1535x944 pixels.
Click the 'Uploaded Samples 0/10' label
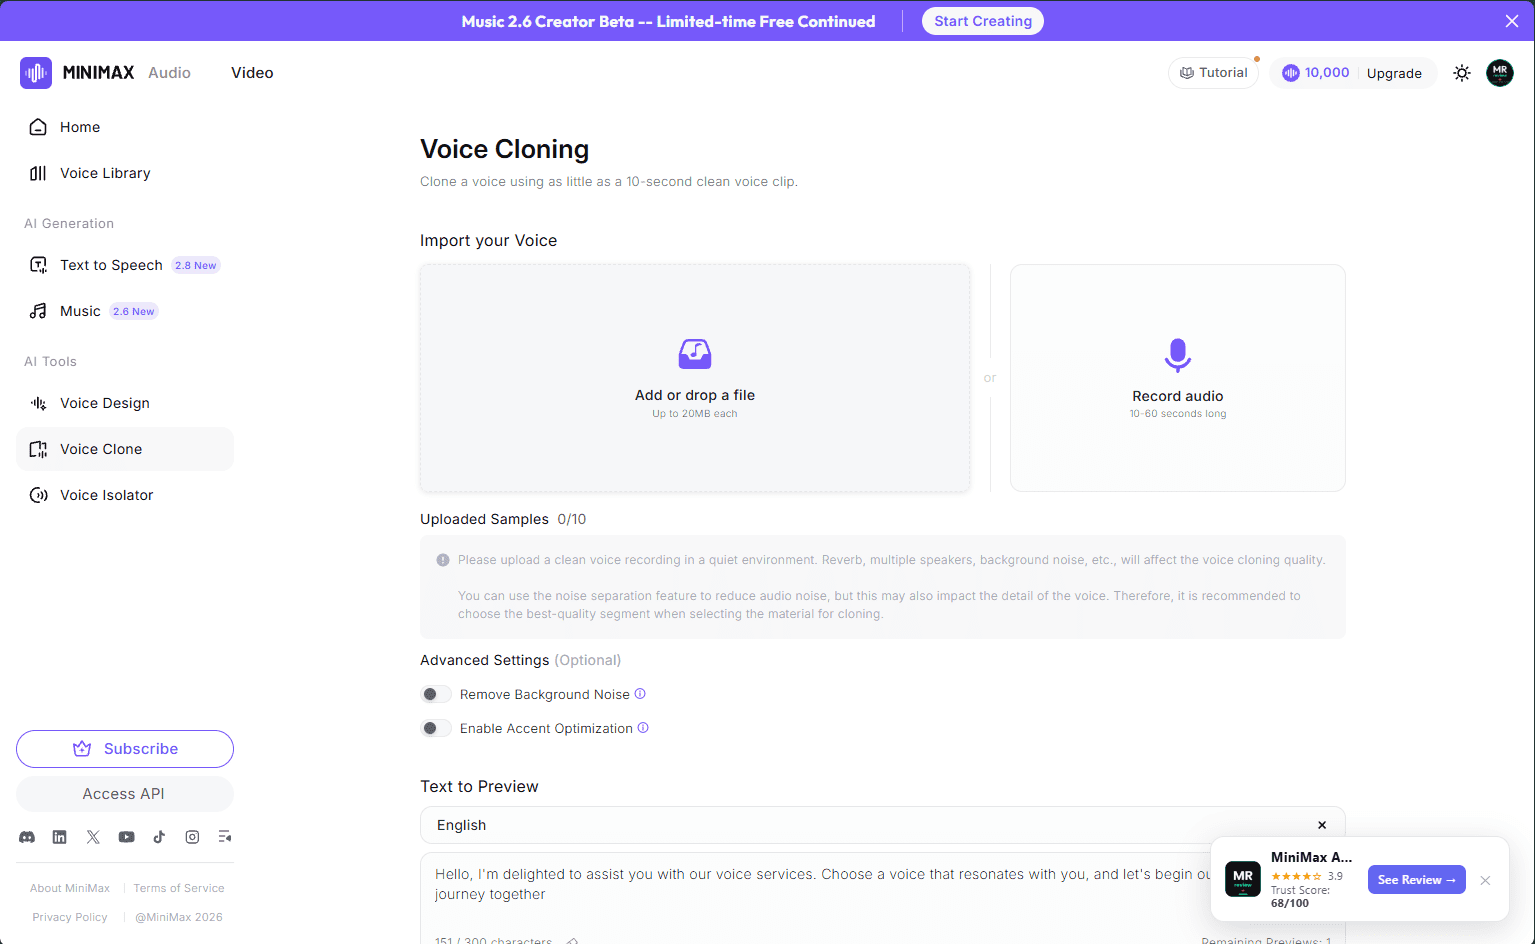coord(503,519)
